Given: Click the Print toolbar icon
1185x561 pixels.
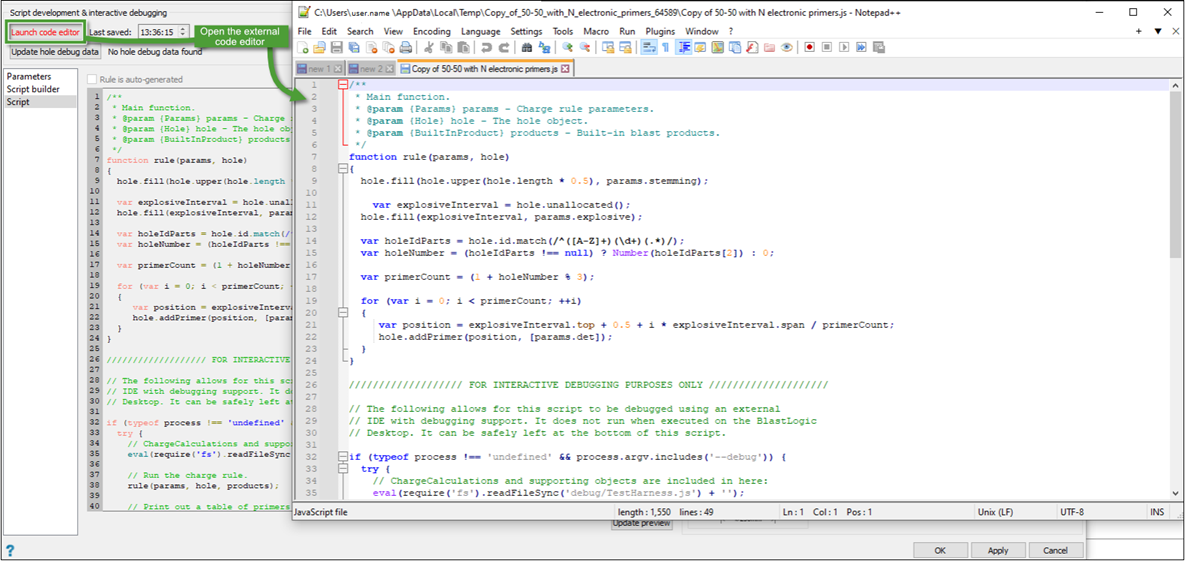Looking at the screenshot, I should [406, 47].
